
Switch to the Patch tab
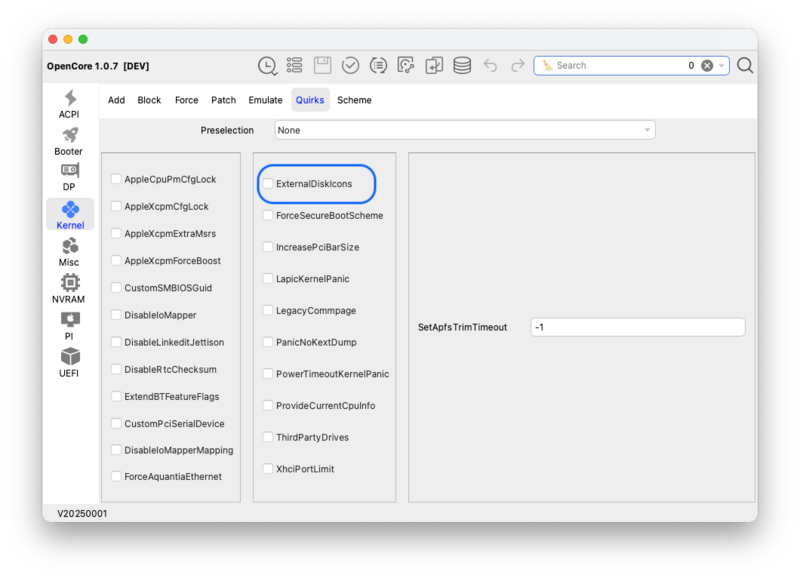pos(224,100)
